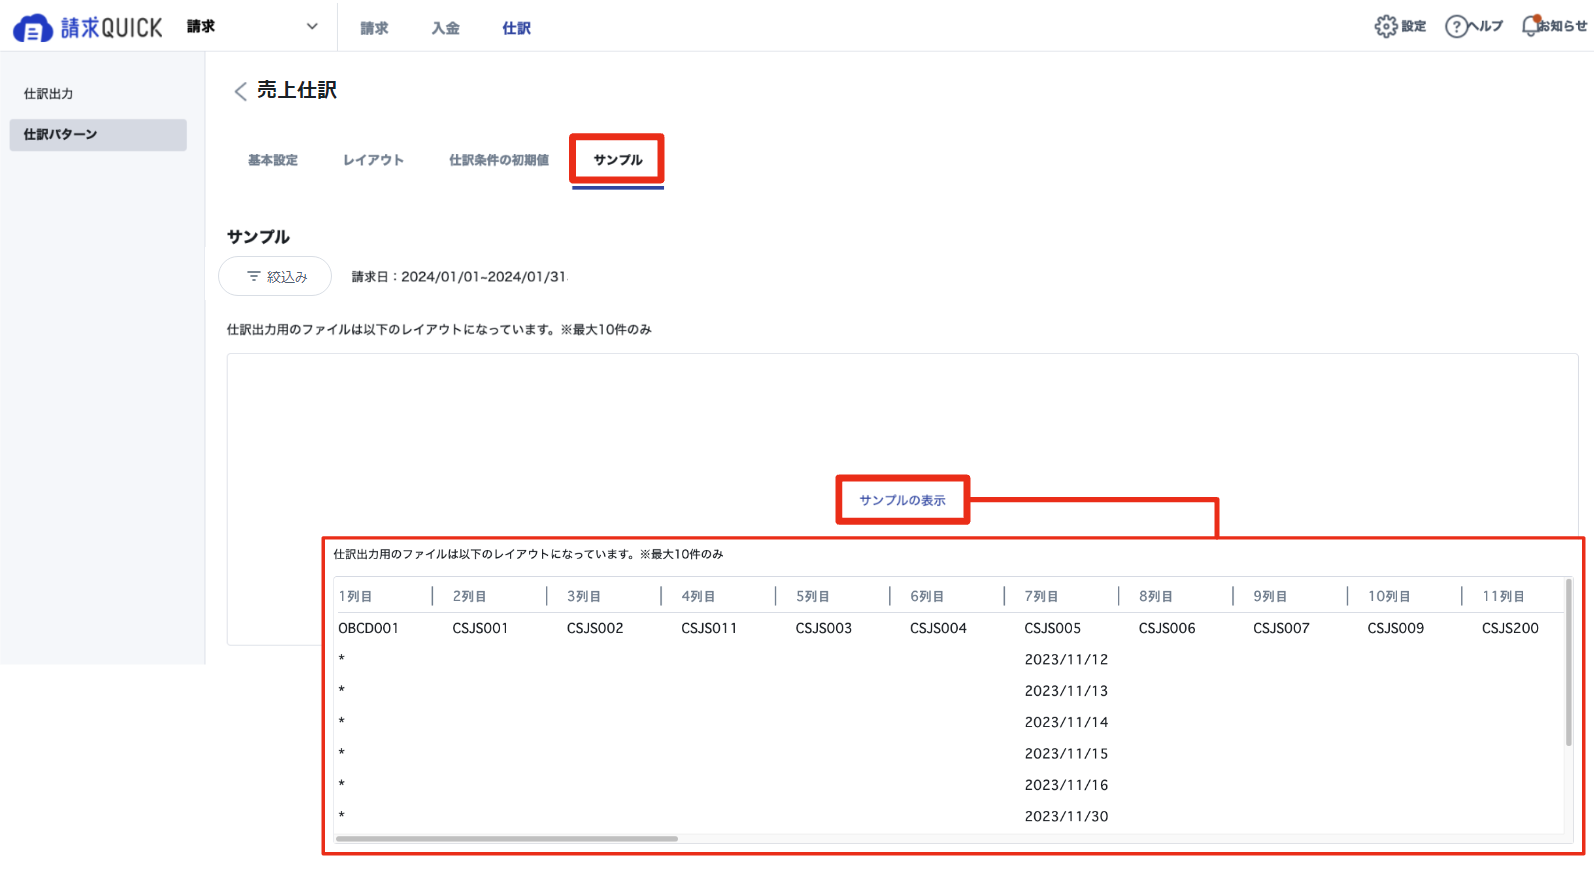The height and width of the screenshot is (882, 1594).
Task: Switch to the サンプル tab
Action: [x=618, y=160]
